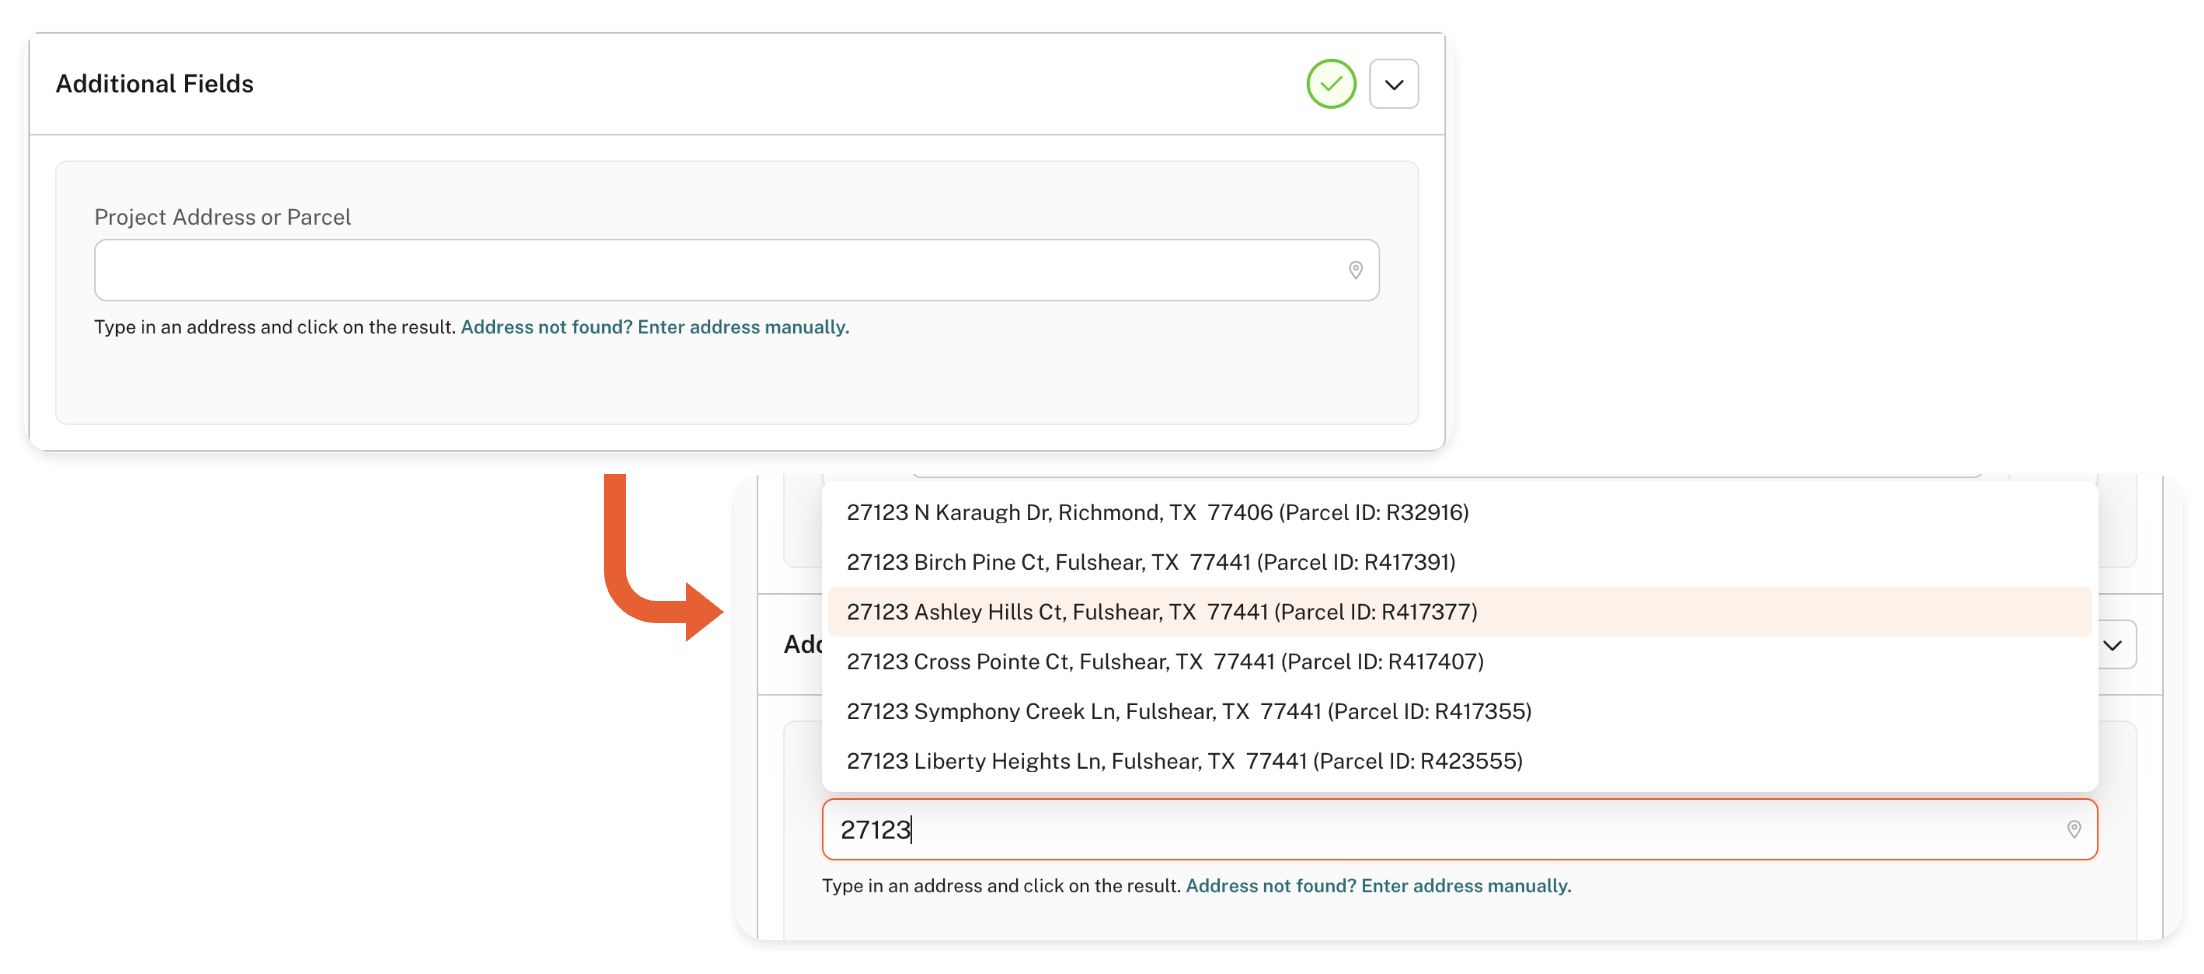This screenshot has height=974, width=2204.
Task: Click the location pin icon in the 27123 field
Action: pos(2073,829)
